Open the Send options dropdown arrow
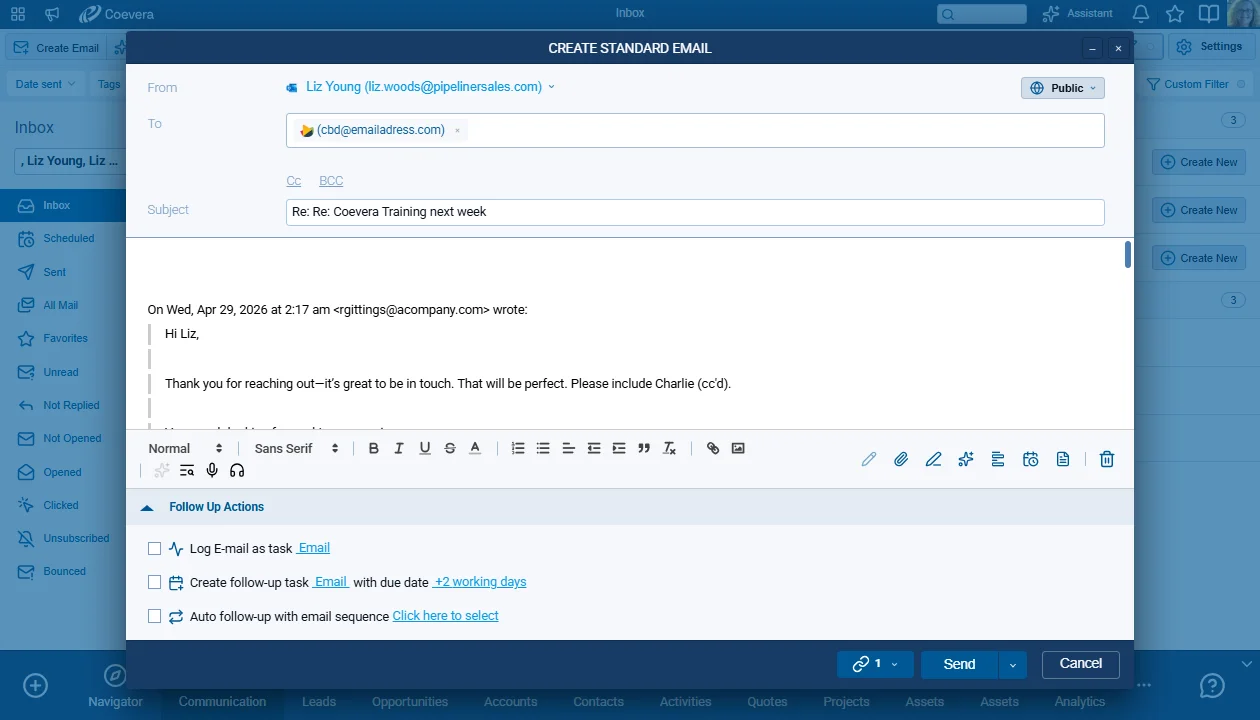This screenshot has width=1260, height=720. 1012,664
